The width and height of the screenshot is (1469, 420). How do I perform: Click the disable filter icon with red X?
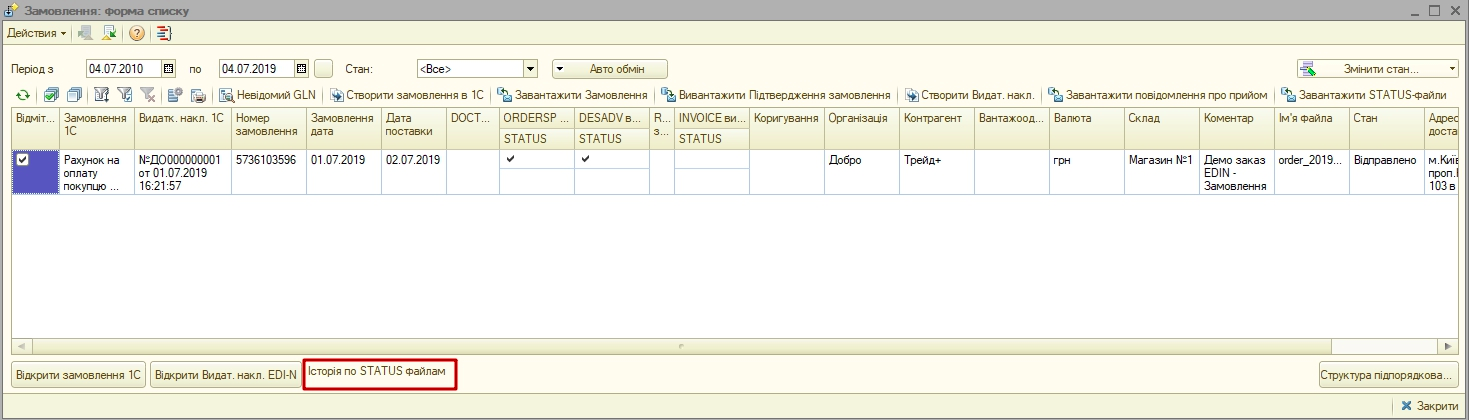[x=147, y=95]
